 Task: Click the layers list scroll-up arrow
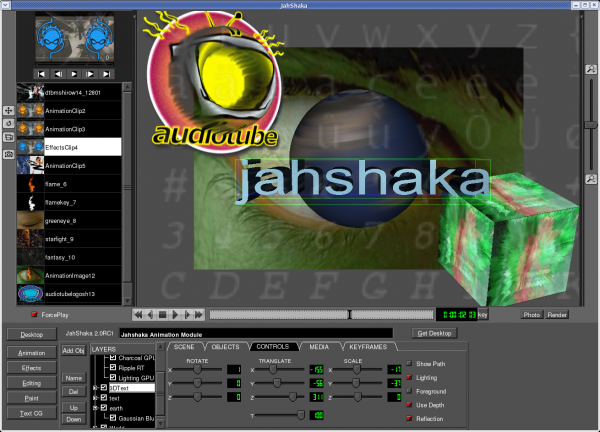tap(161, 347)
